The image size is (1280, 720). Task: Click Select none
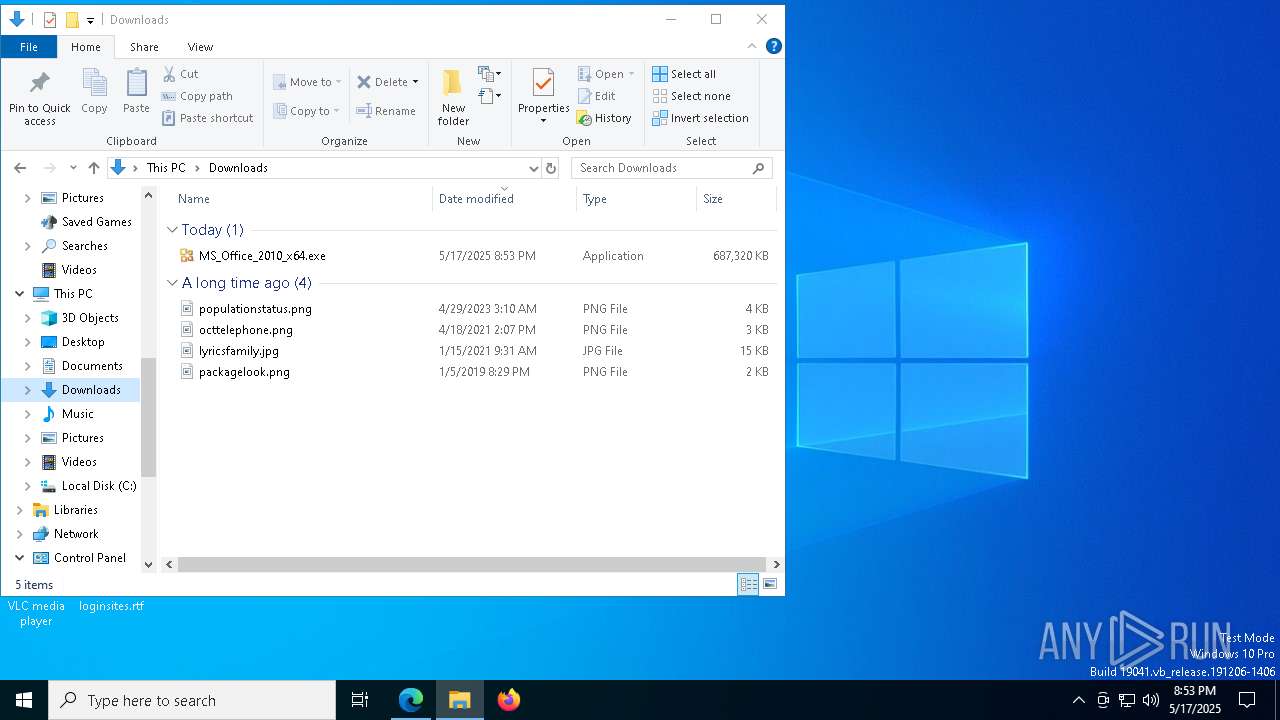click(x=691, y=96)
